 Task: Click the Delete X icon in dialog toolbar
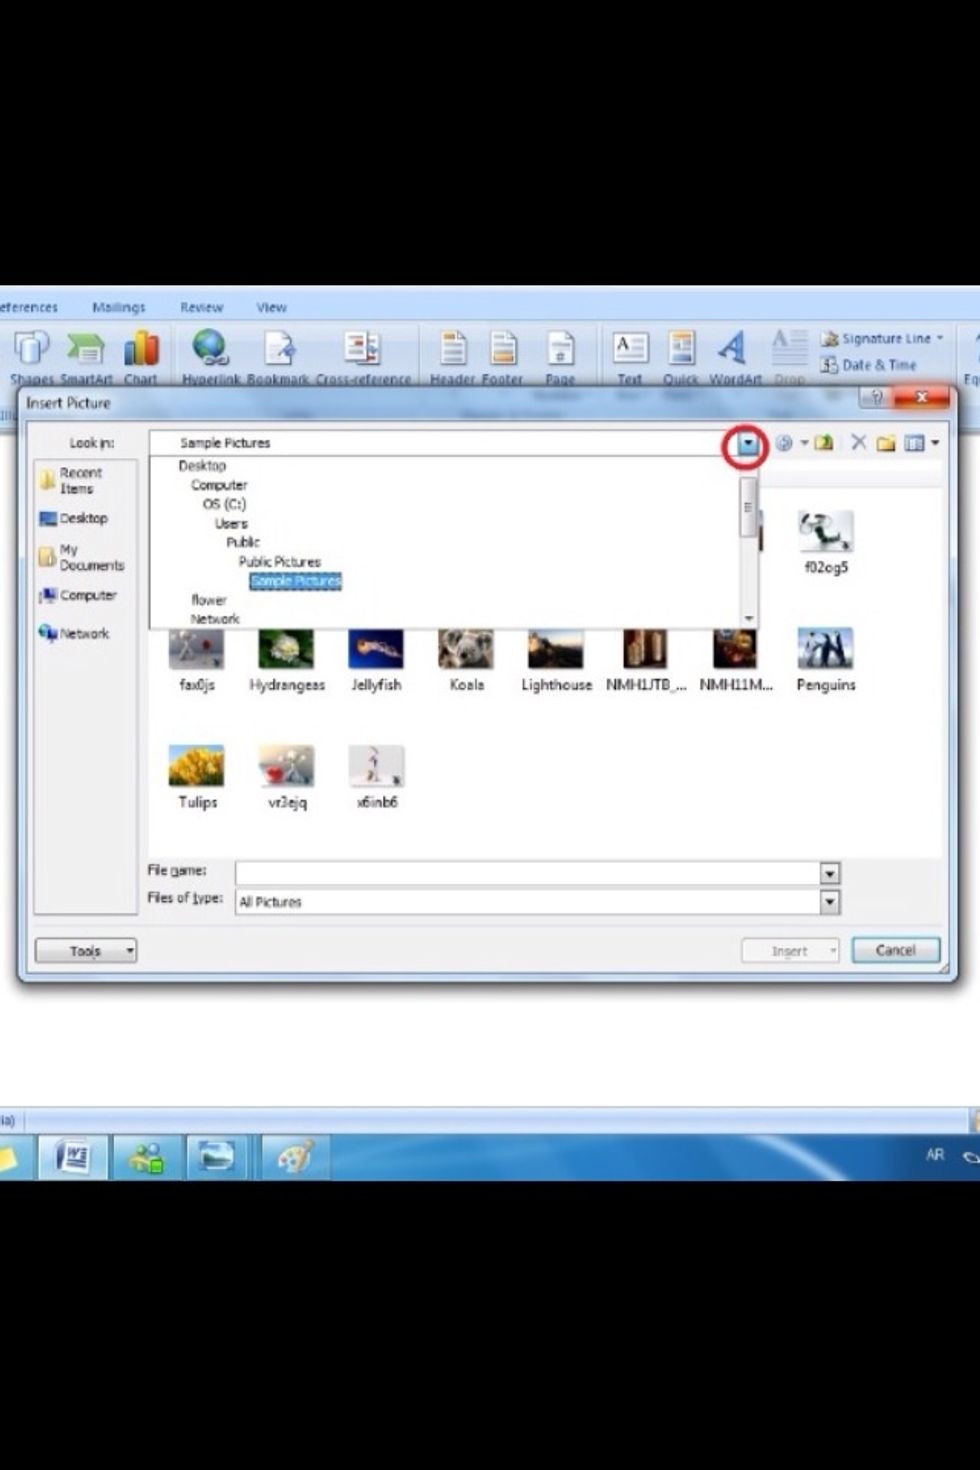point(858,443)
